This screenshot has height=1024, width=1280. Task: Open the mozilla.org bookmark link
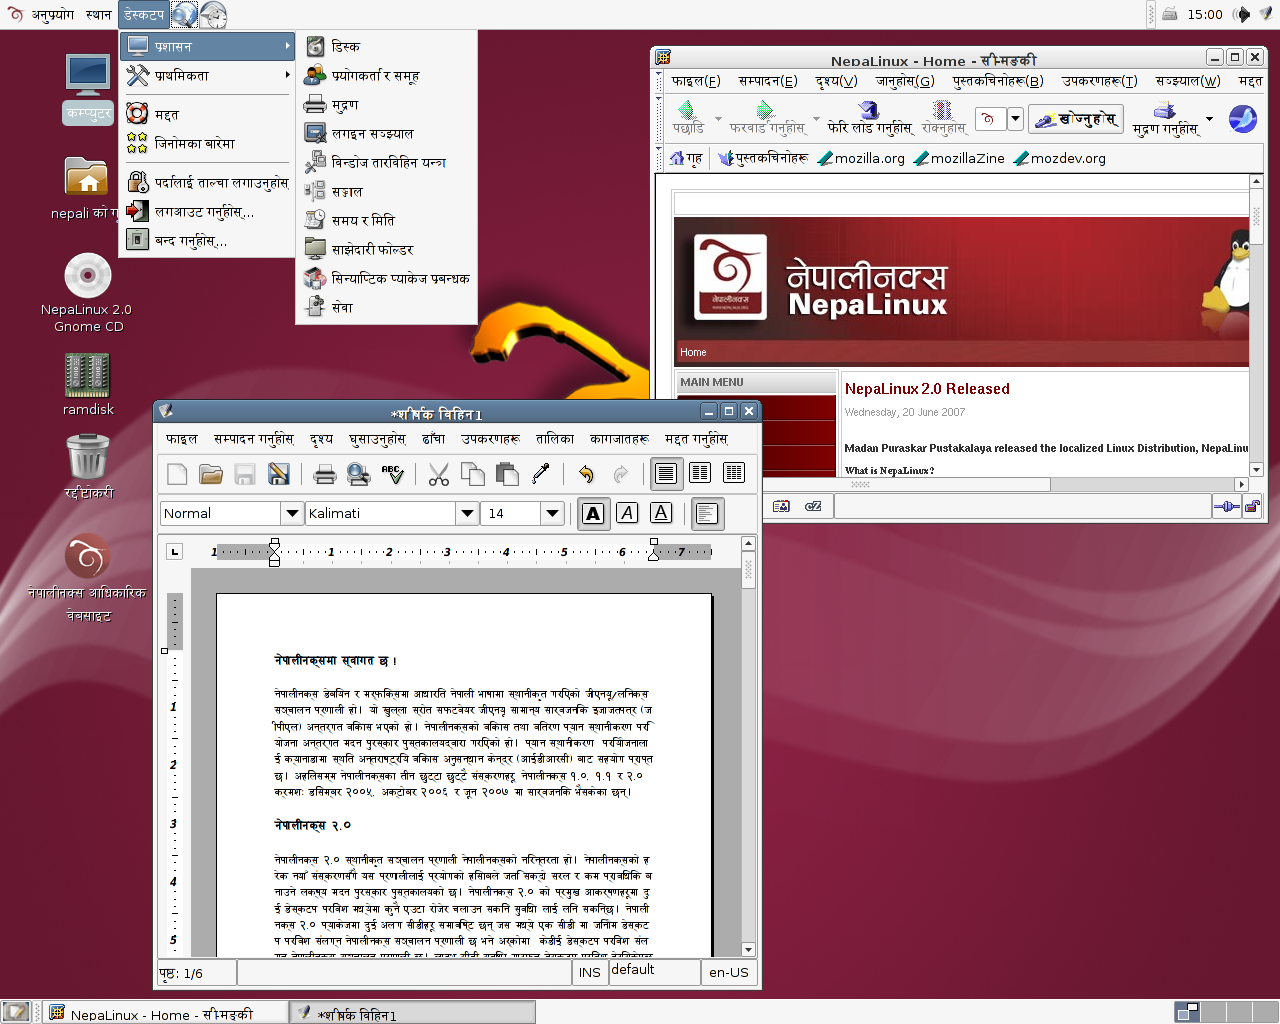[861, 158]
